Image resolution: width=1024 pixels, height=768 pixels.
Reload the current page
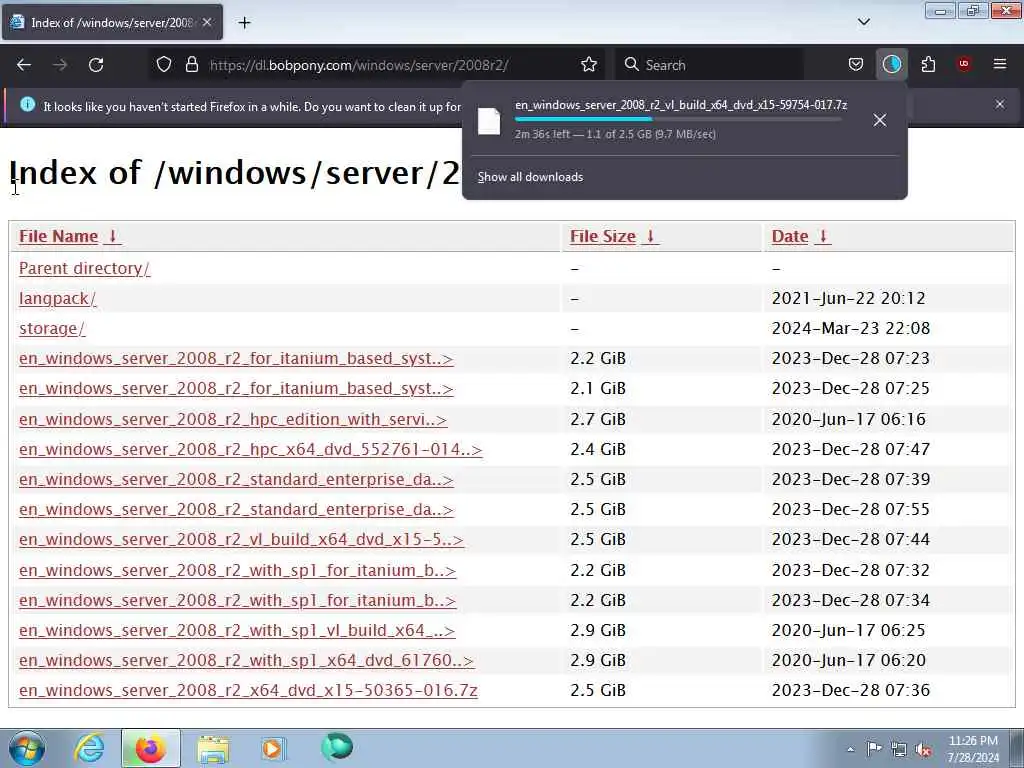(x=96, y=65)
